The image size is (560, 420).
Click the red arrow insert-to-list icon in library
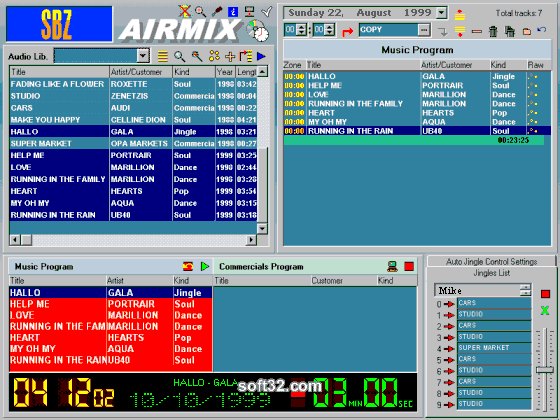point(246,56)
